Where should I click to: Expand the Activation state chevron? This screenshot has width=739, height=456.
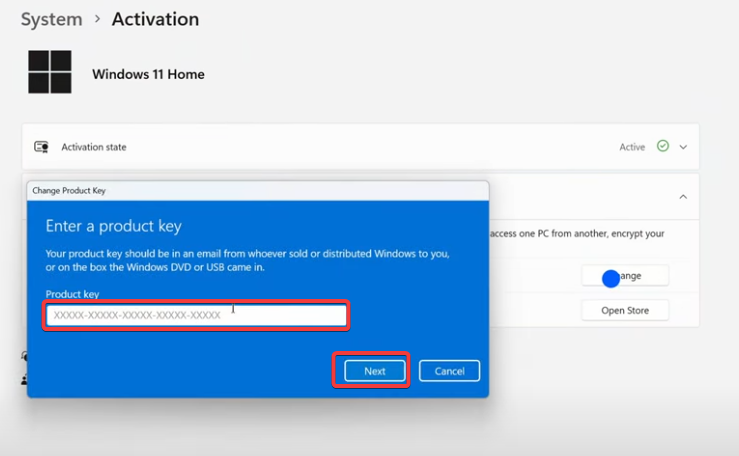pos(683,147)
